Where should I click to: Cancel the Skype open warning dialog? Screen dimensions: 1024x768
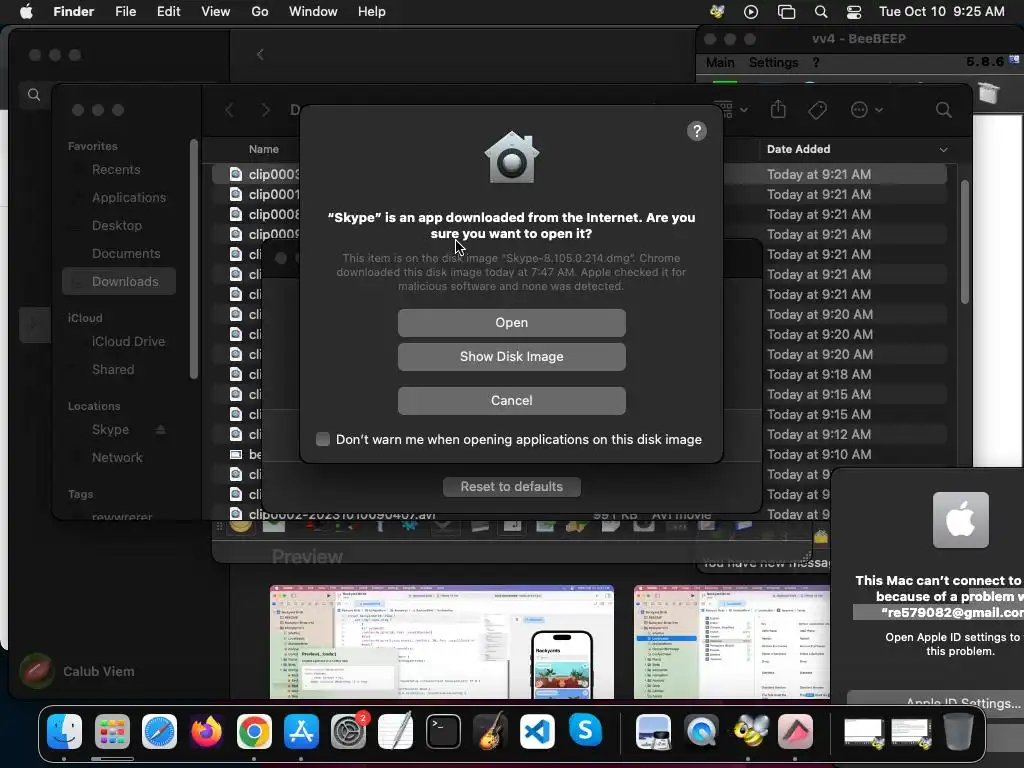[511, 400]
